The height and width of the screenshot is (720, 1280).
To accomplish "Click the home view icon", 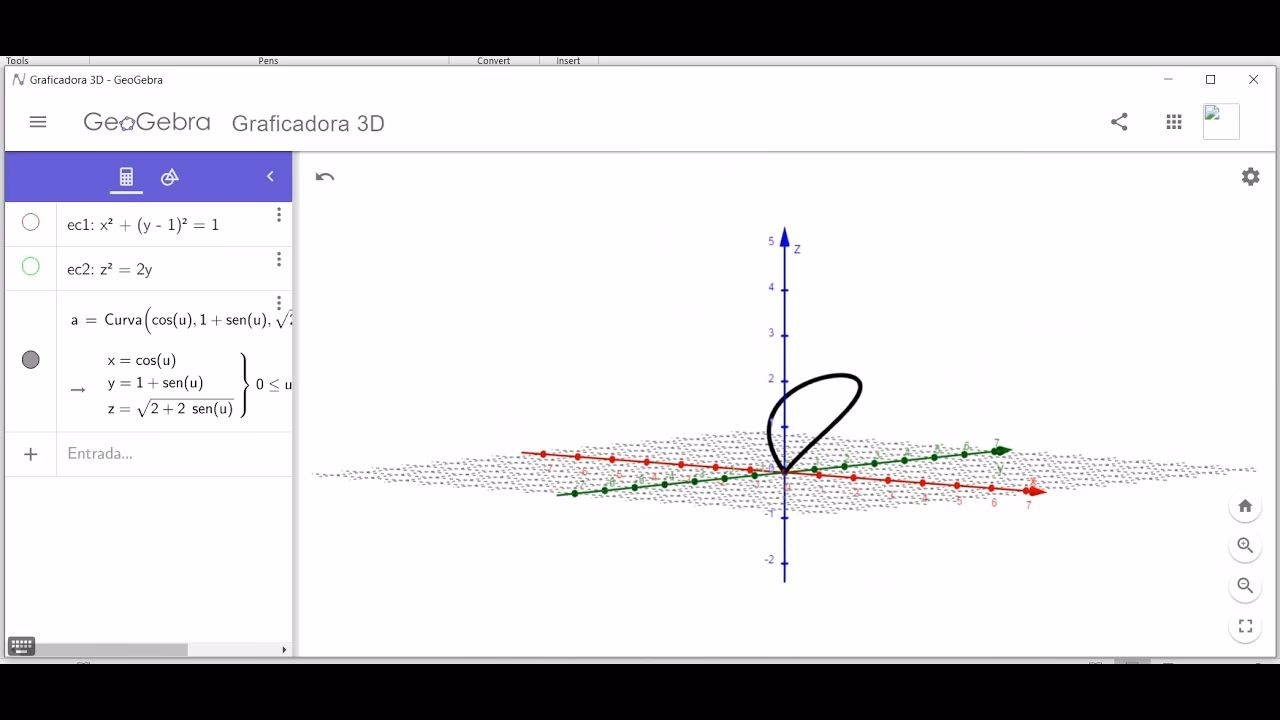I will point(1245,506).
